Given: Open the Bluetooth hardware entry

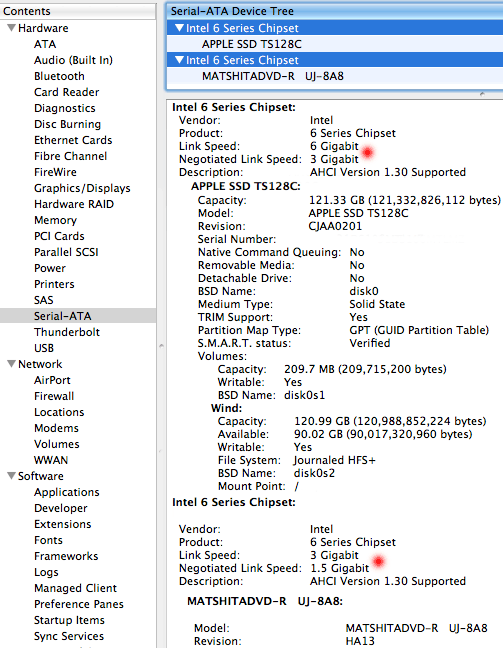Looking at the screenshot, I should pos(59,76).
